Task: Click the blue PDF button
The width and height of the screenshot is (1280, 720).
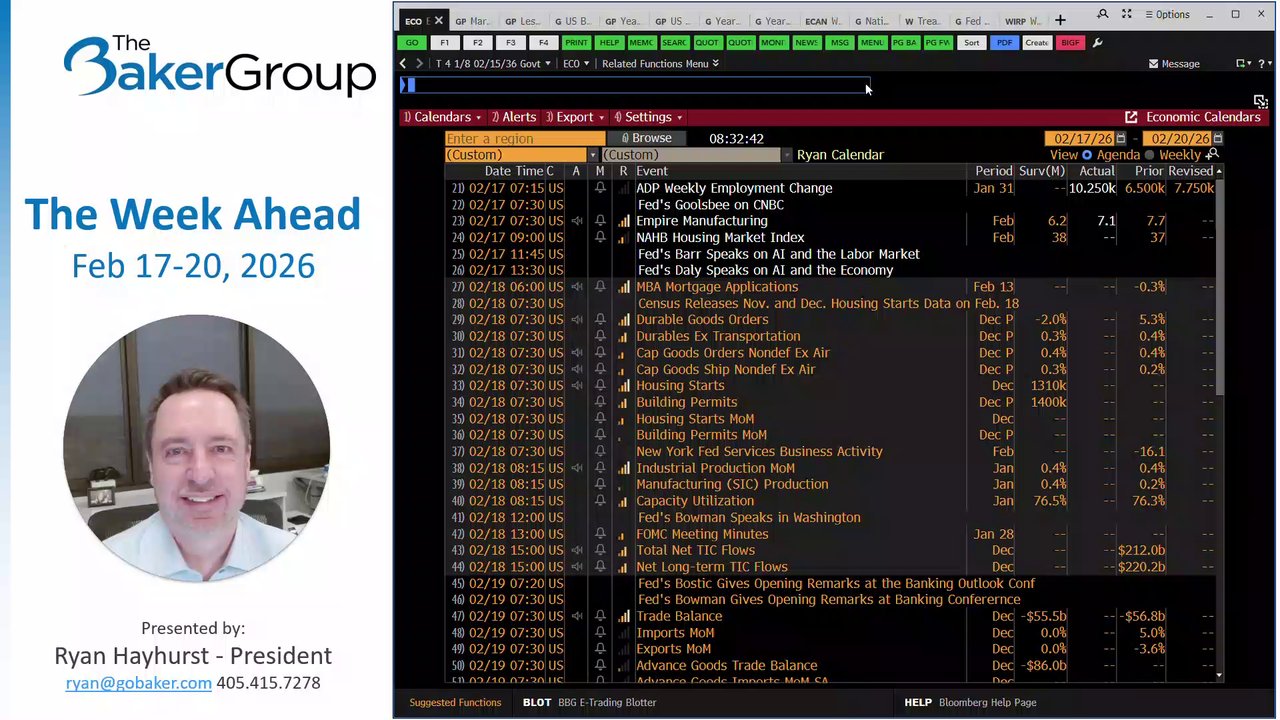Action: 1004,43
